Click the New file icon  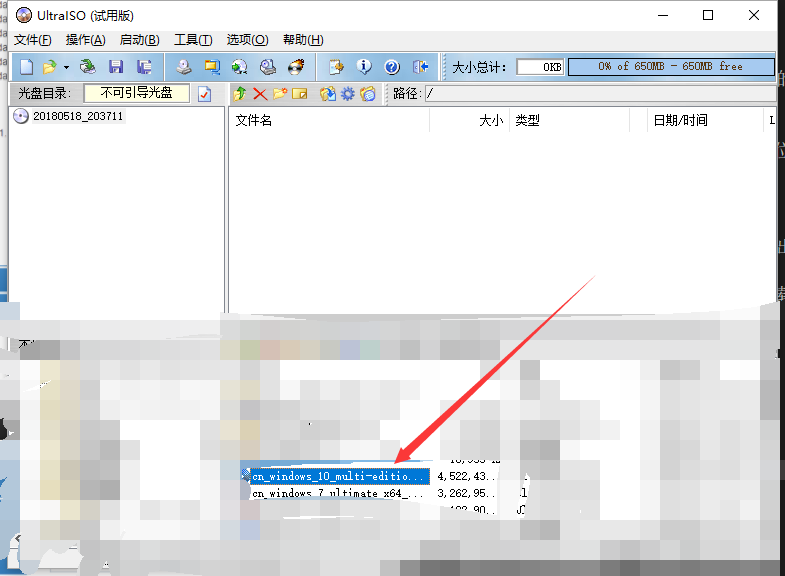[26, 67]
